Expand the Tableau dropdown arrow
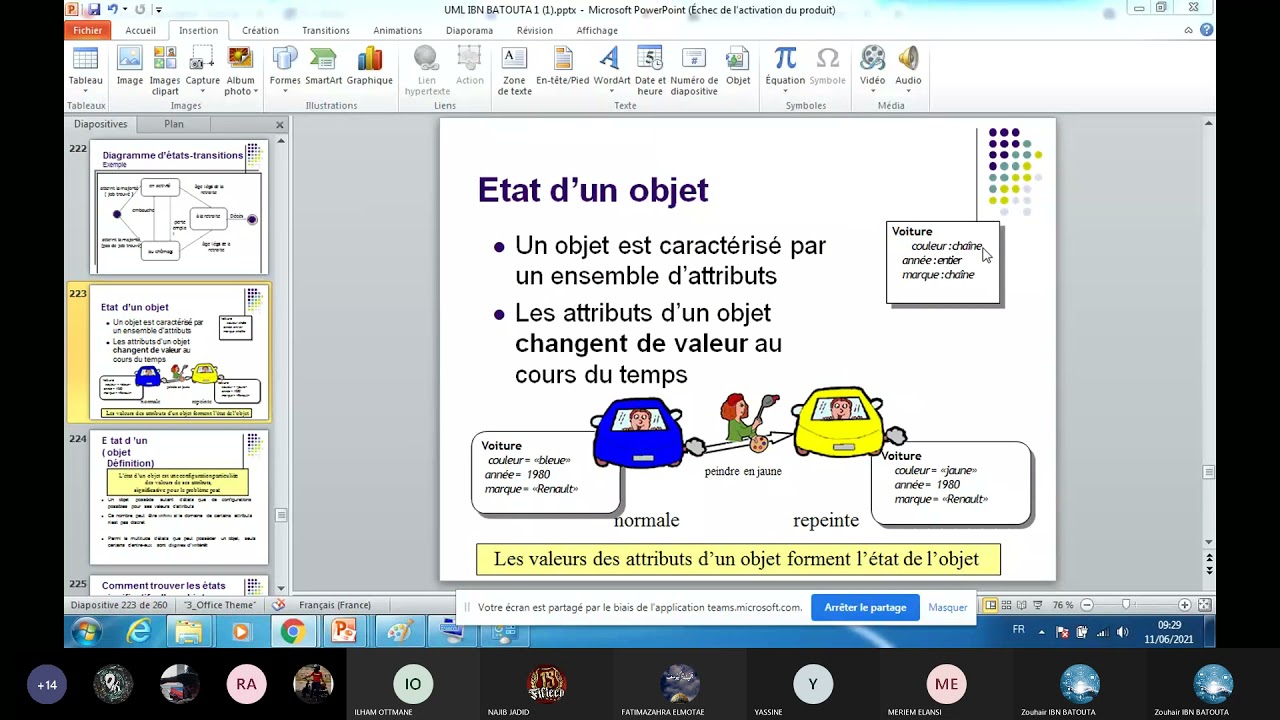 point(85,92)
